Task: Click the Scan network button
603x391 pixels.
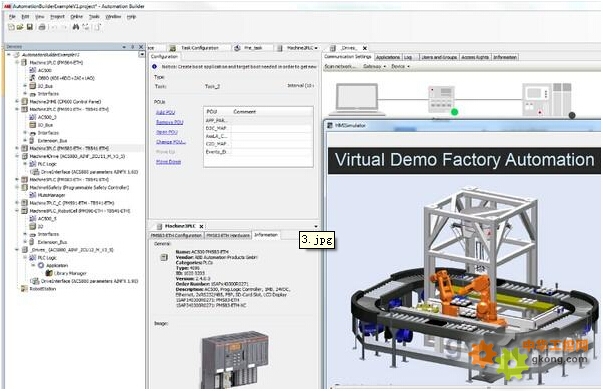Action: [x=339, y=67]
